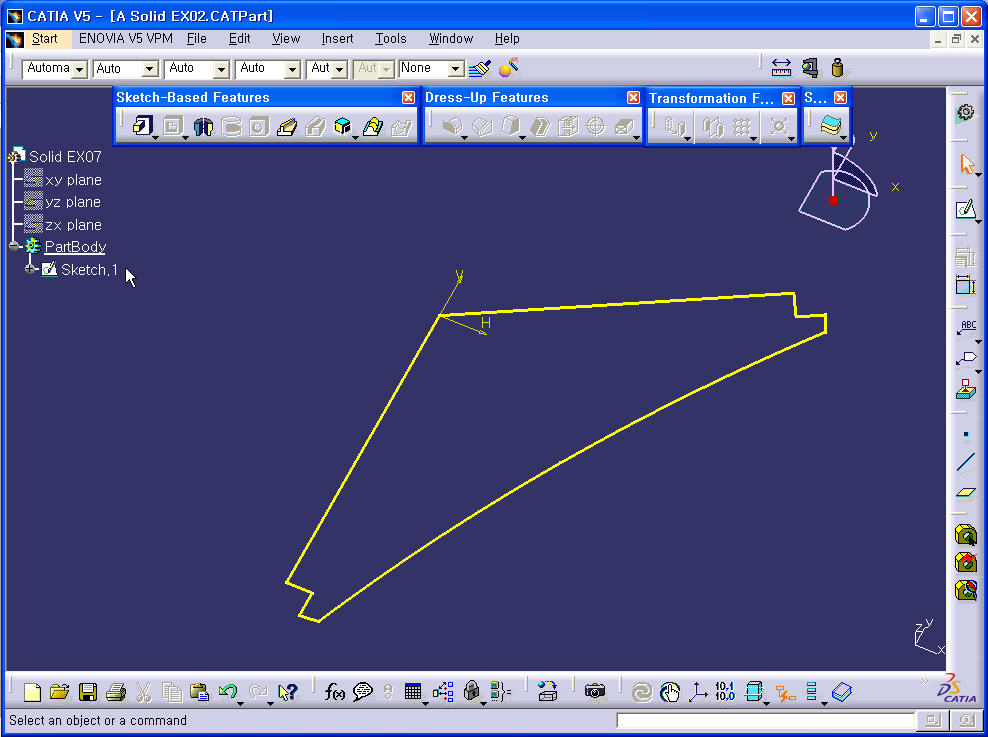Image resolution: width=988 pixels, height=737 pixels.
Task: Expand the Sketch.1 tree node
Action: pos(31,270)
